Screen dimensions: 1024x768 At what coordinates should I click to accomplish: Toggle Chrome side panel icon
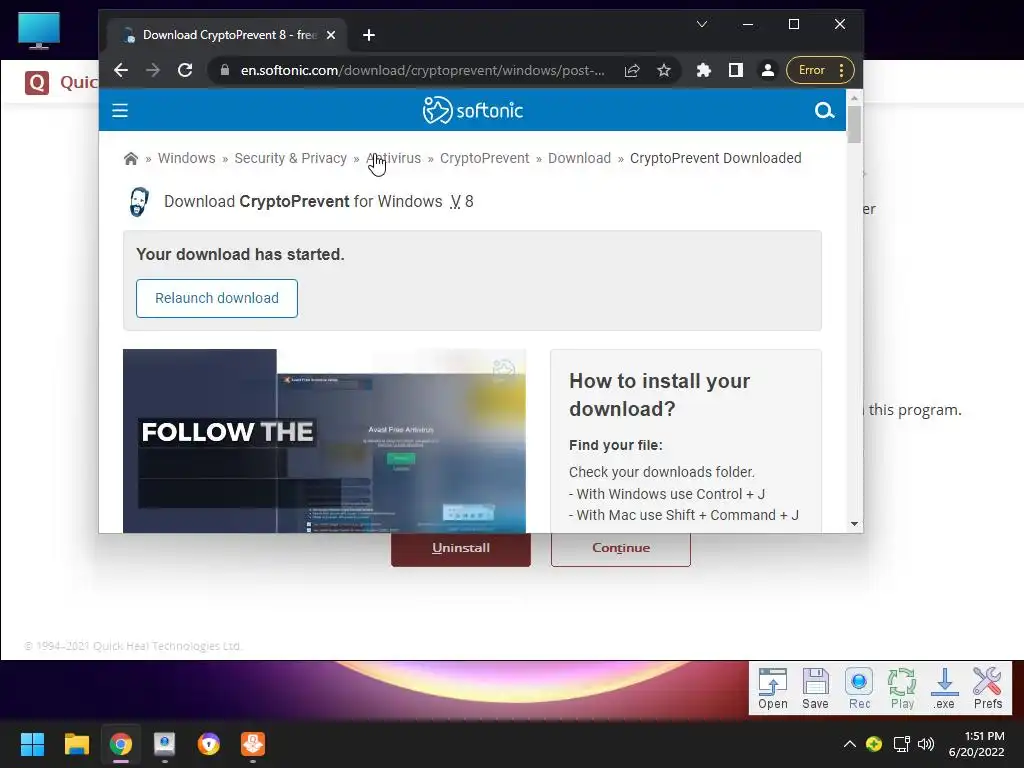coord(735,71)
